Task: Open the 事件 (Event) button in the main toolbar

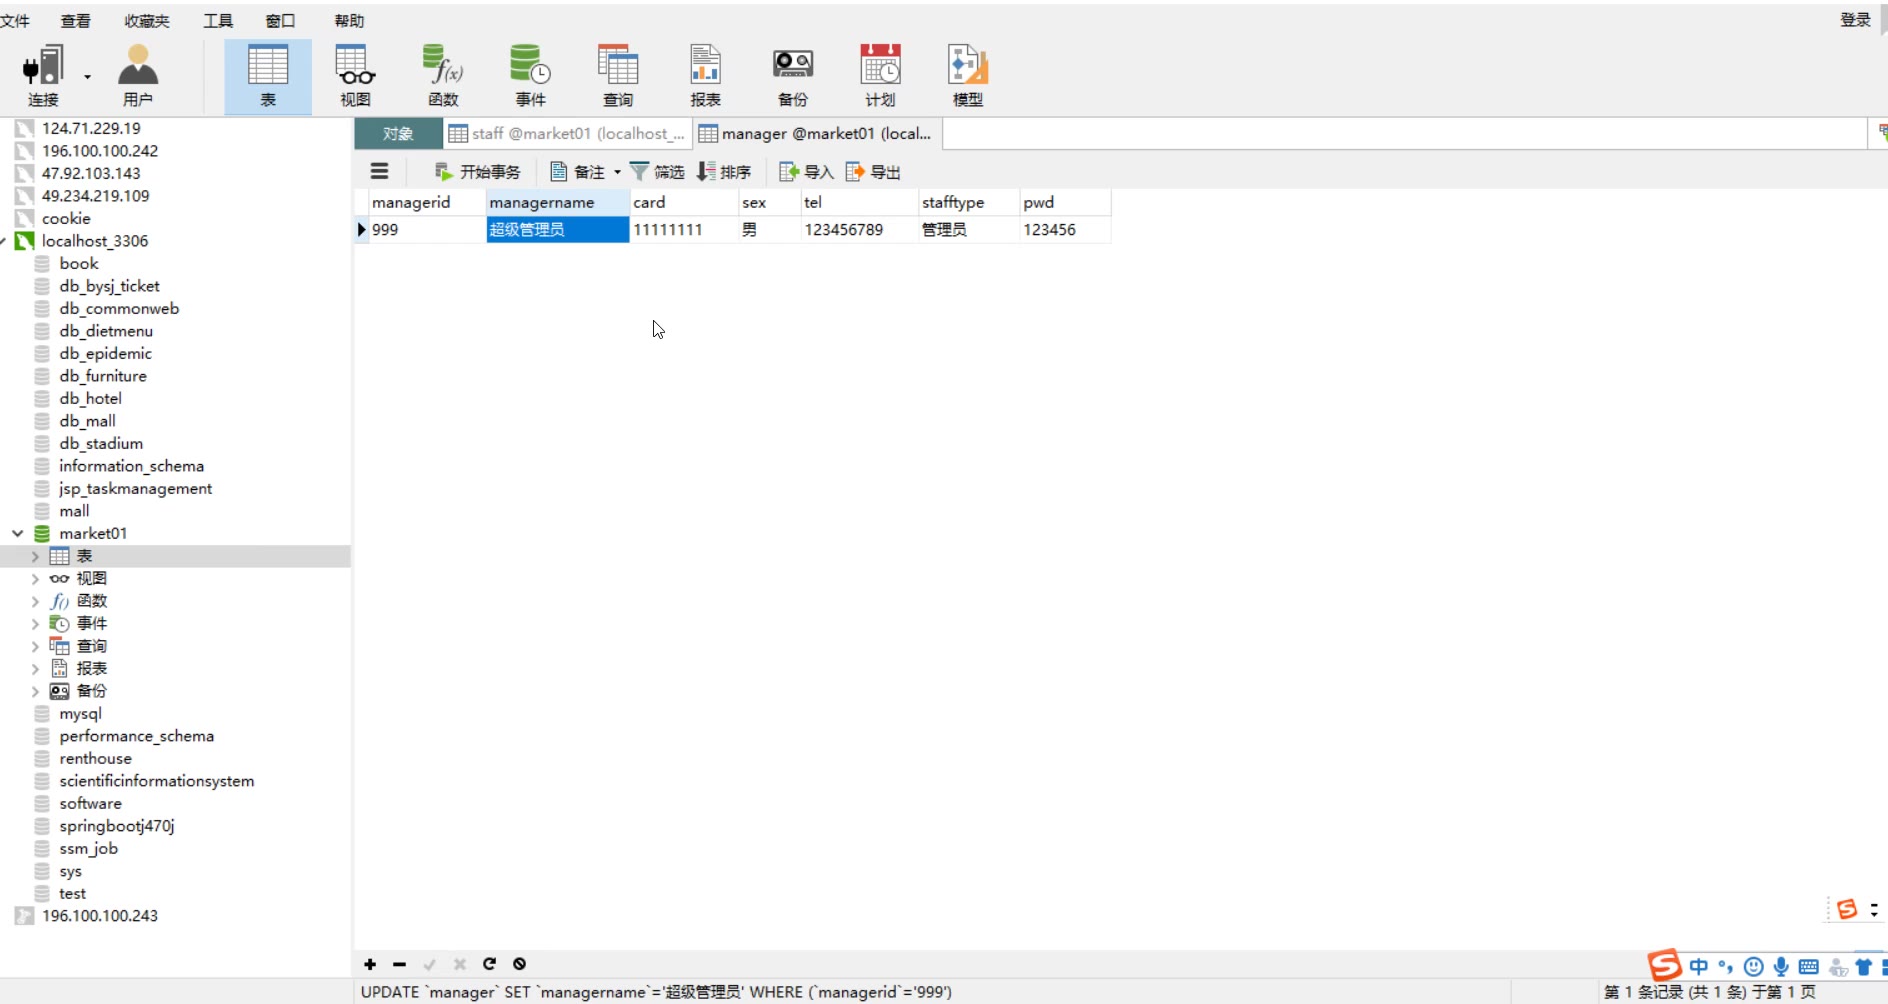Action: click(530, 75)
